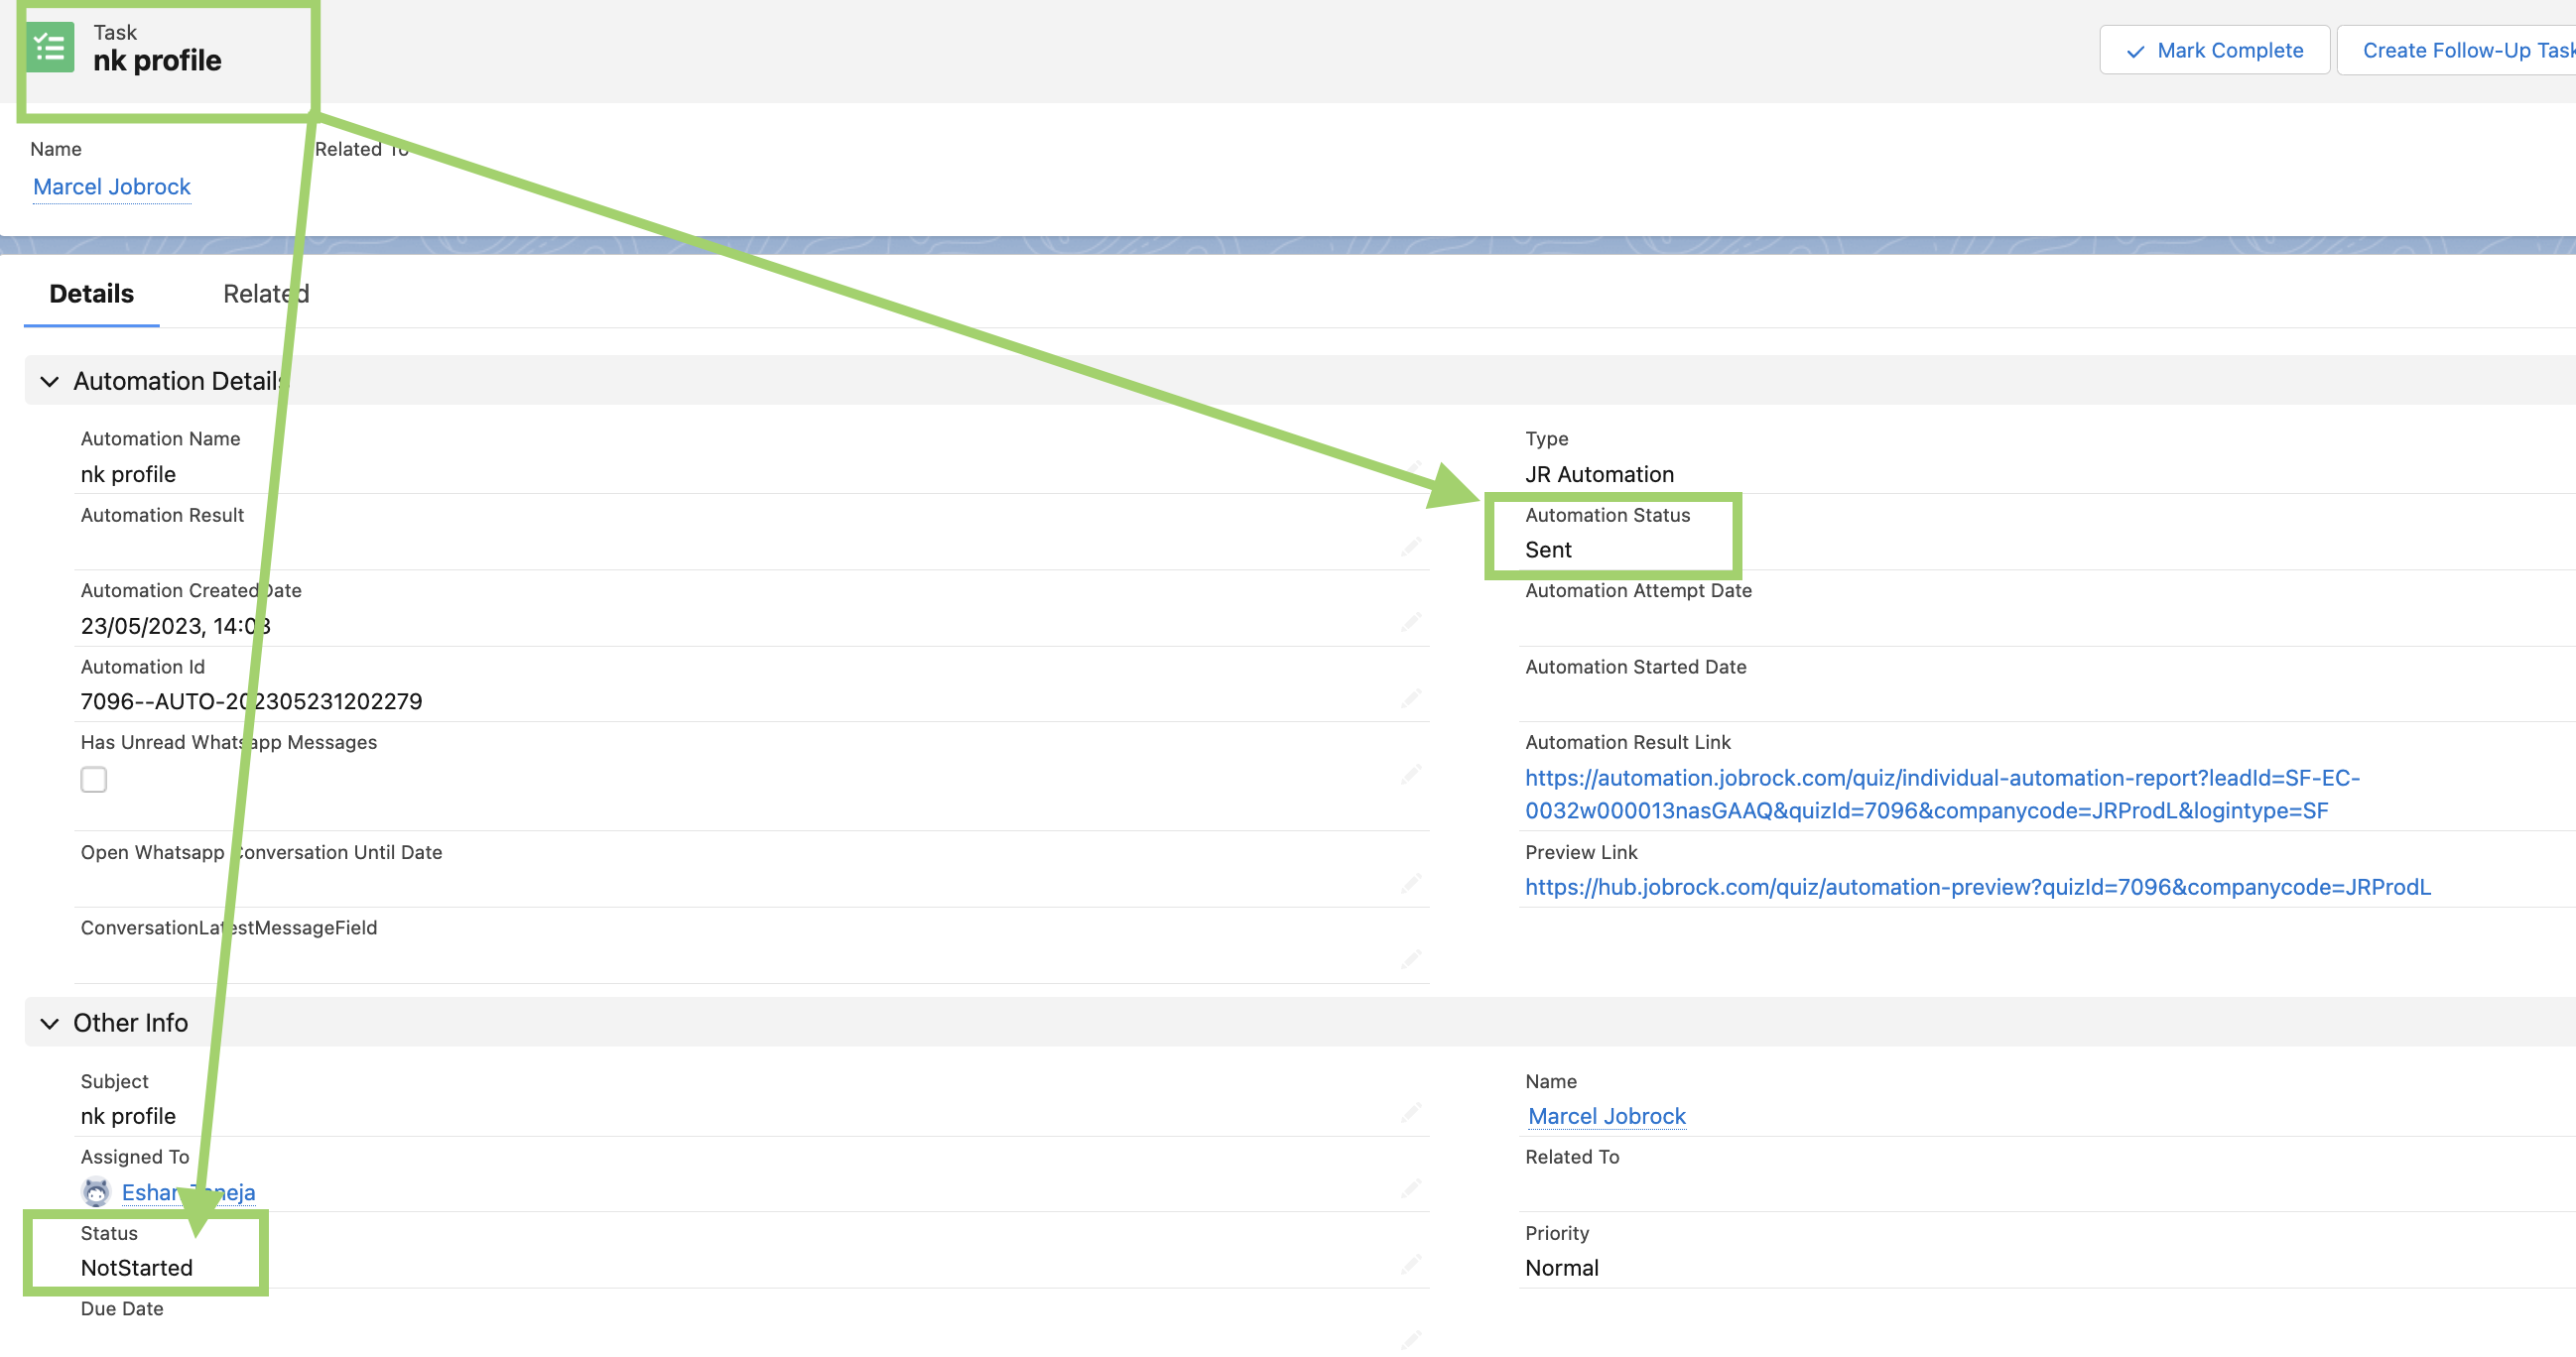This screenshot has width=2576, height=1357.
Task: Click the green Task icon in header
Action: [50, 47]
